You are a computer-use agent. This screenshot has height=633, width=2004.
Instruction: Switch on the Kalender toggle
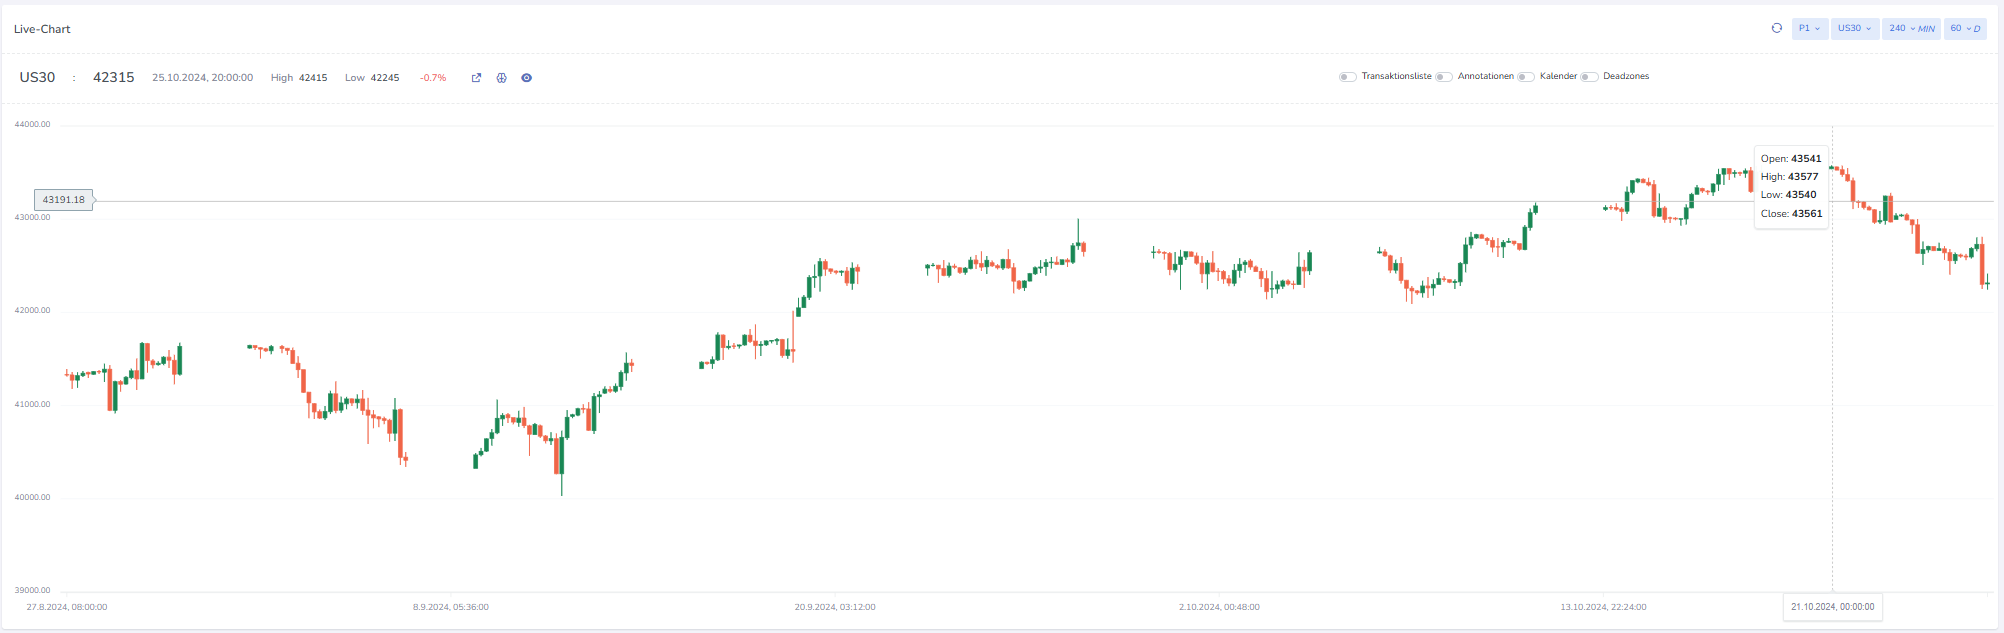click(x=1526, y=77)
